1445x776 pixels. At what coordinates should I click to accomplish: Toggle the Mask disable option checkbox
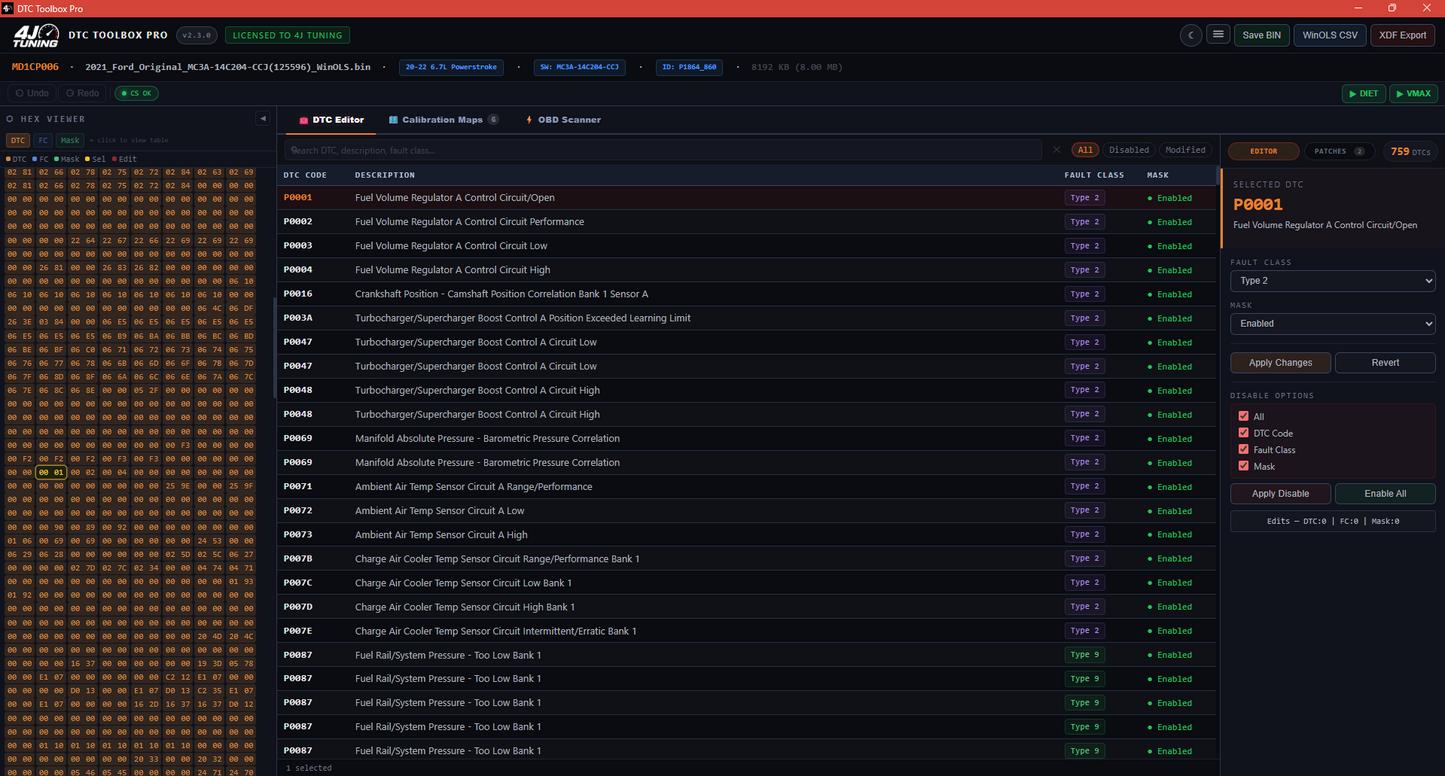point(1244,466)
